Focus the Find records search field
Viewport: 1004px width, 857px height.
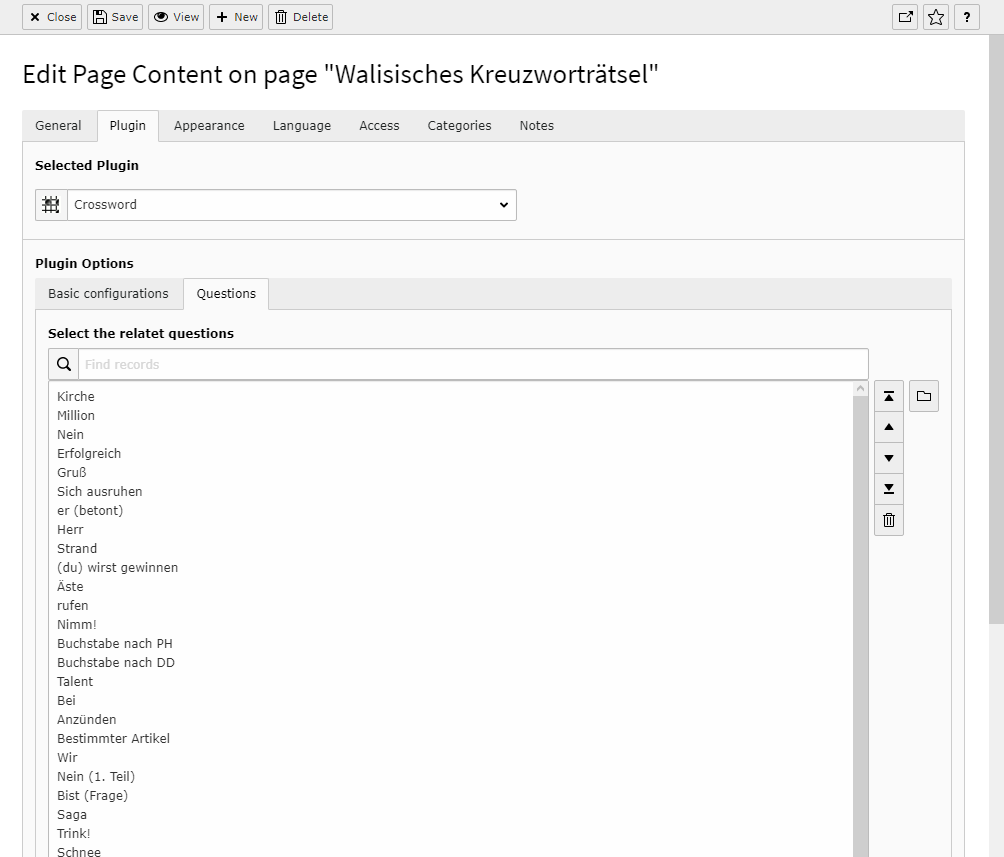[x=473, y=364]
